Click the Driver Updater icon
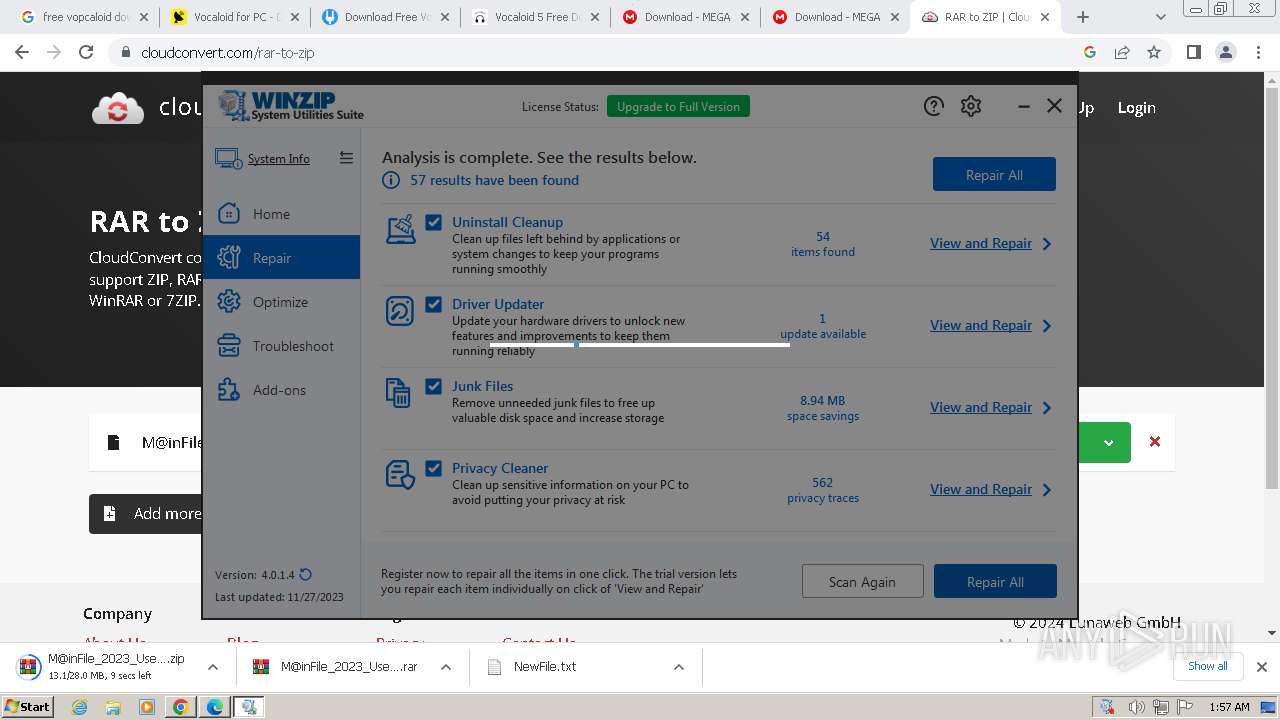The height and width of the screenshot is (720, 1280). [x=400, y=311]
